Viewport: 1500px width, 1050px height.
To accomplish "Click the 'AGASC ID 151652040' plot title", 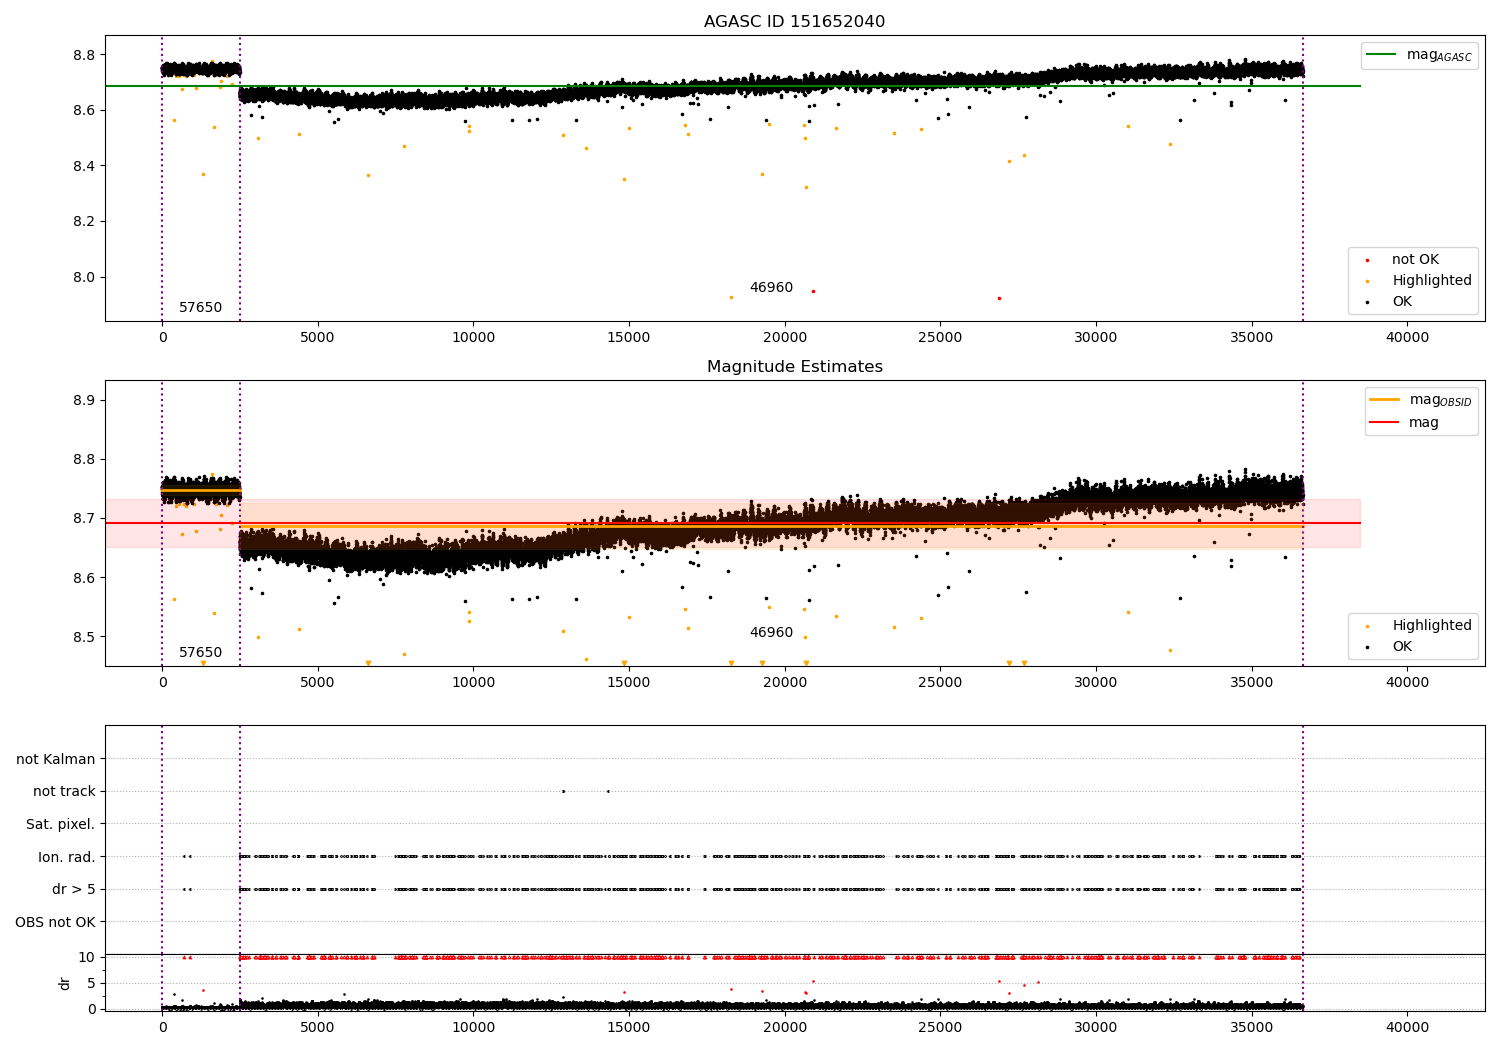I will click(794, 22).
